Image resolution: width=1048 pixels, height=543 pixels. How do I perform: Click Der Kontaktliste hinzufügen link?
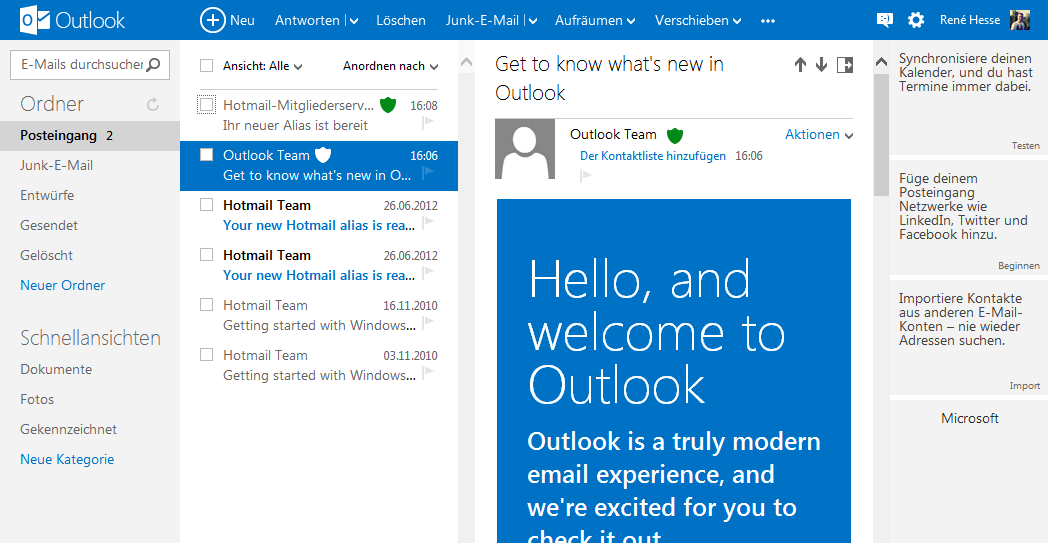pyautogui.click(x=653, y=156)
